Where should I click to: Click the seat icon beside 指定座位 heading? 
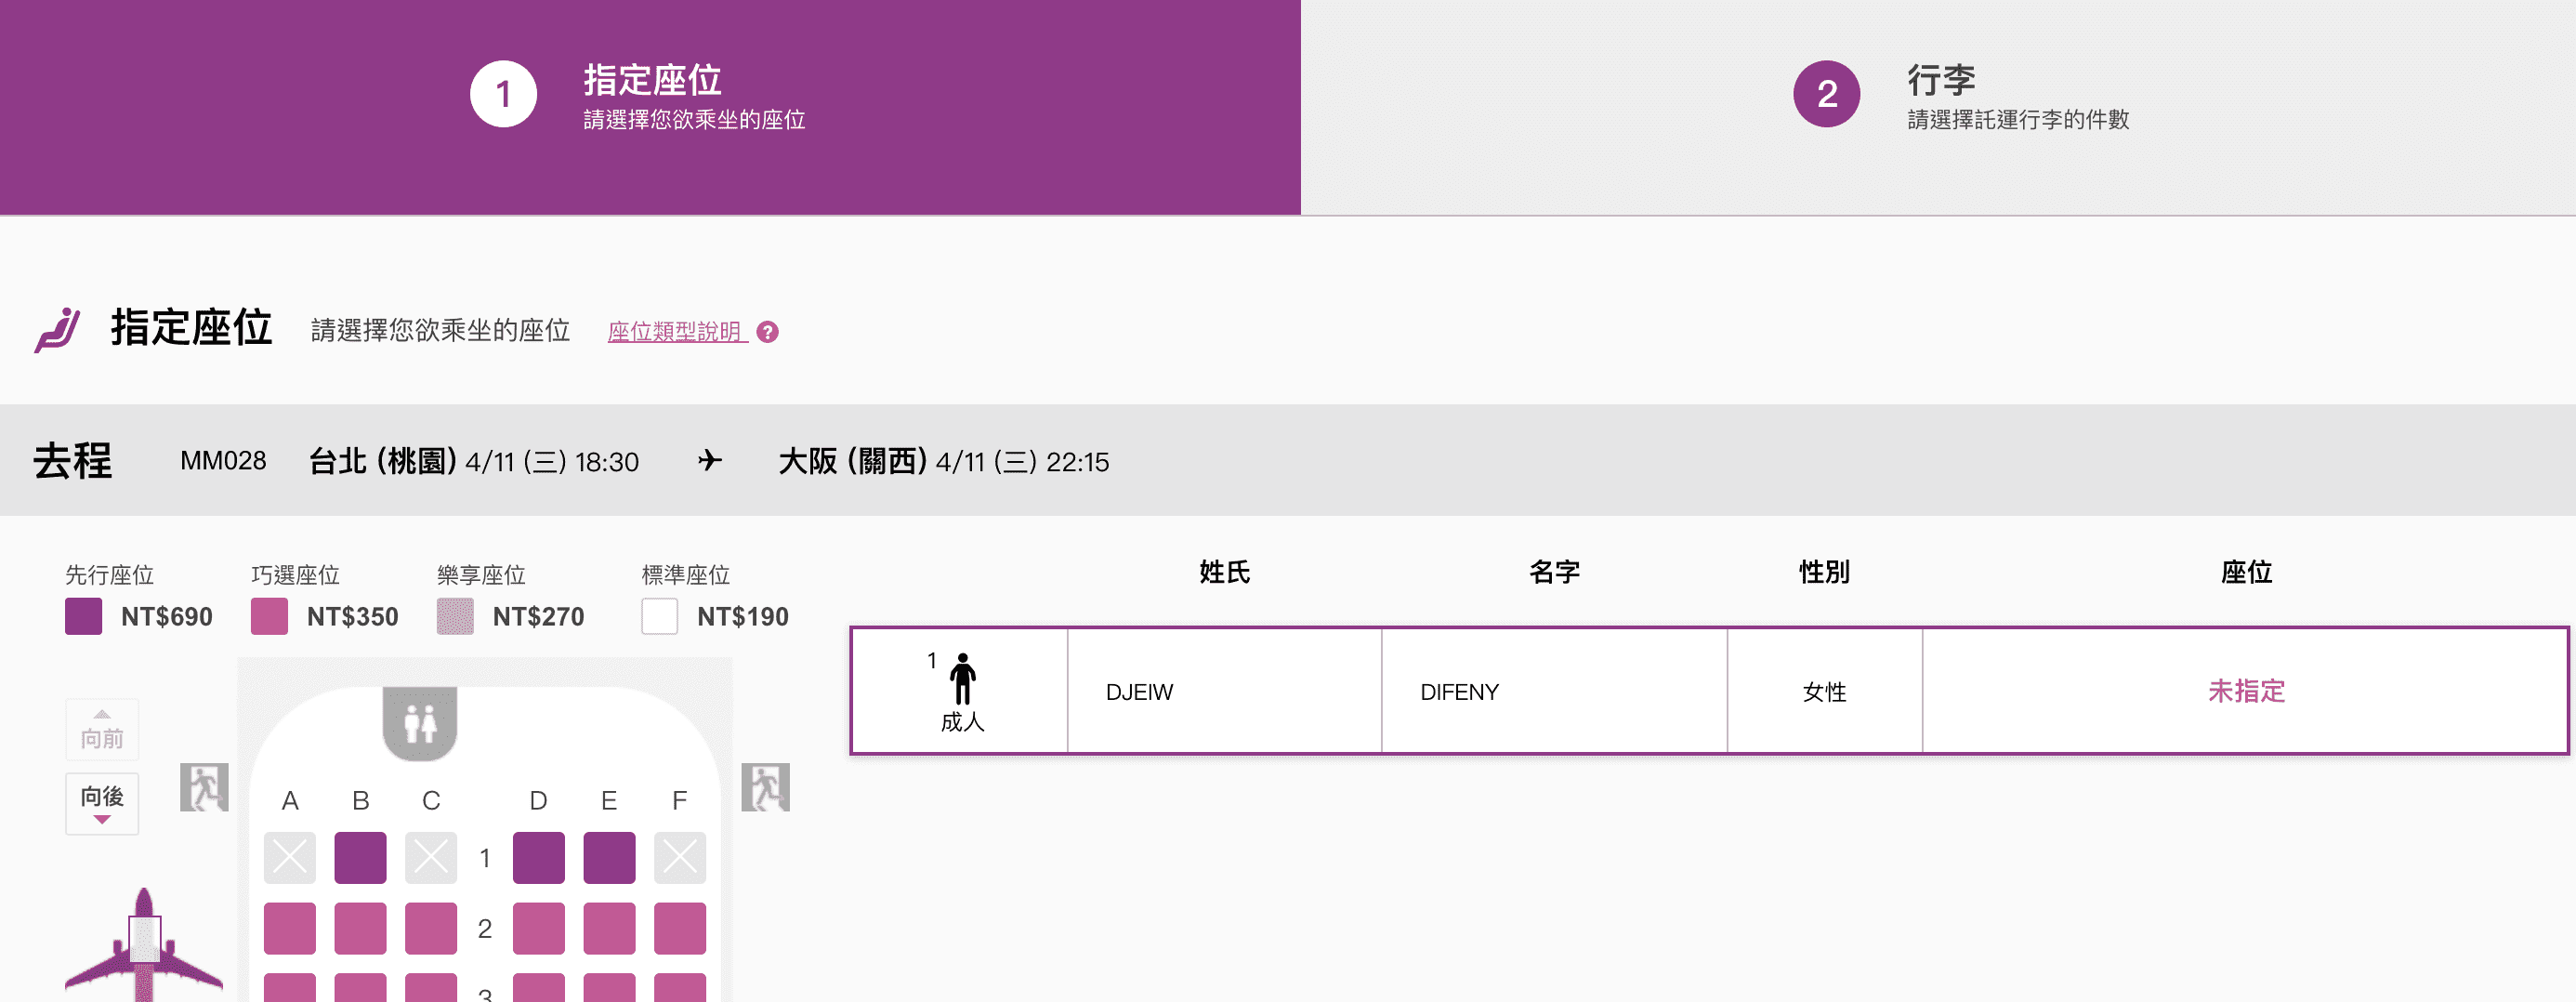pyautogui.click(x=57, y=330)
